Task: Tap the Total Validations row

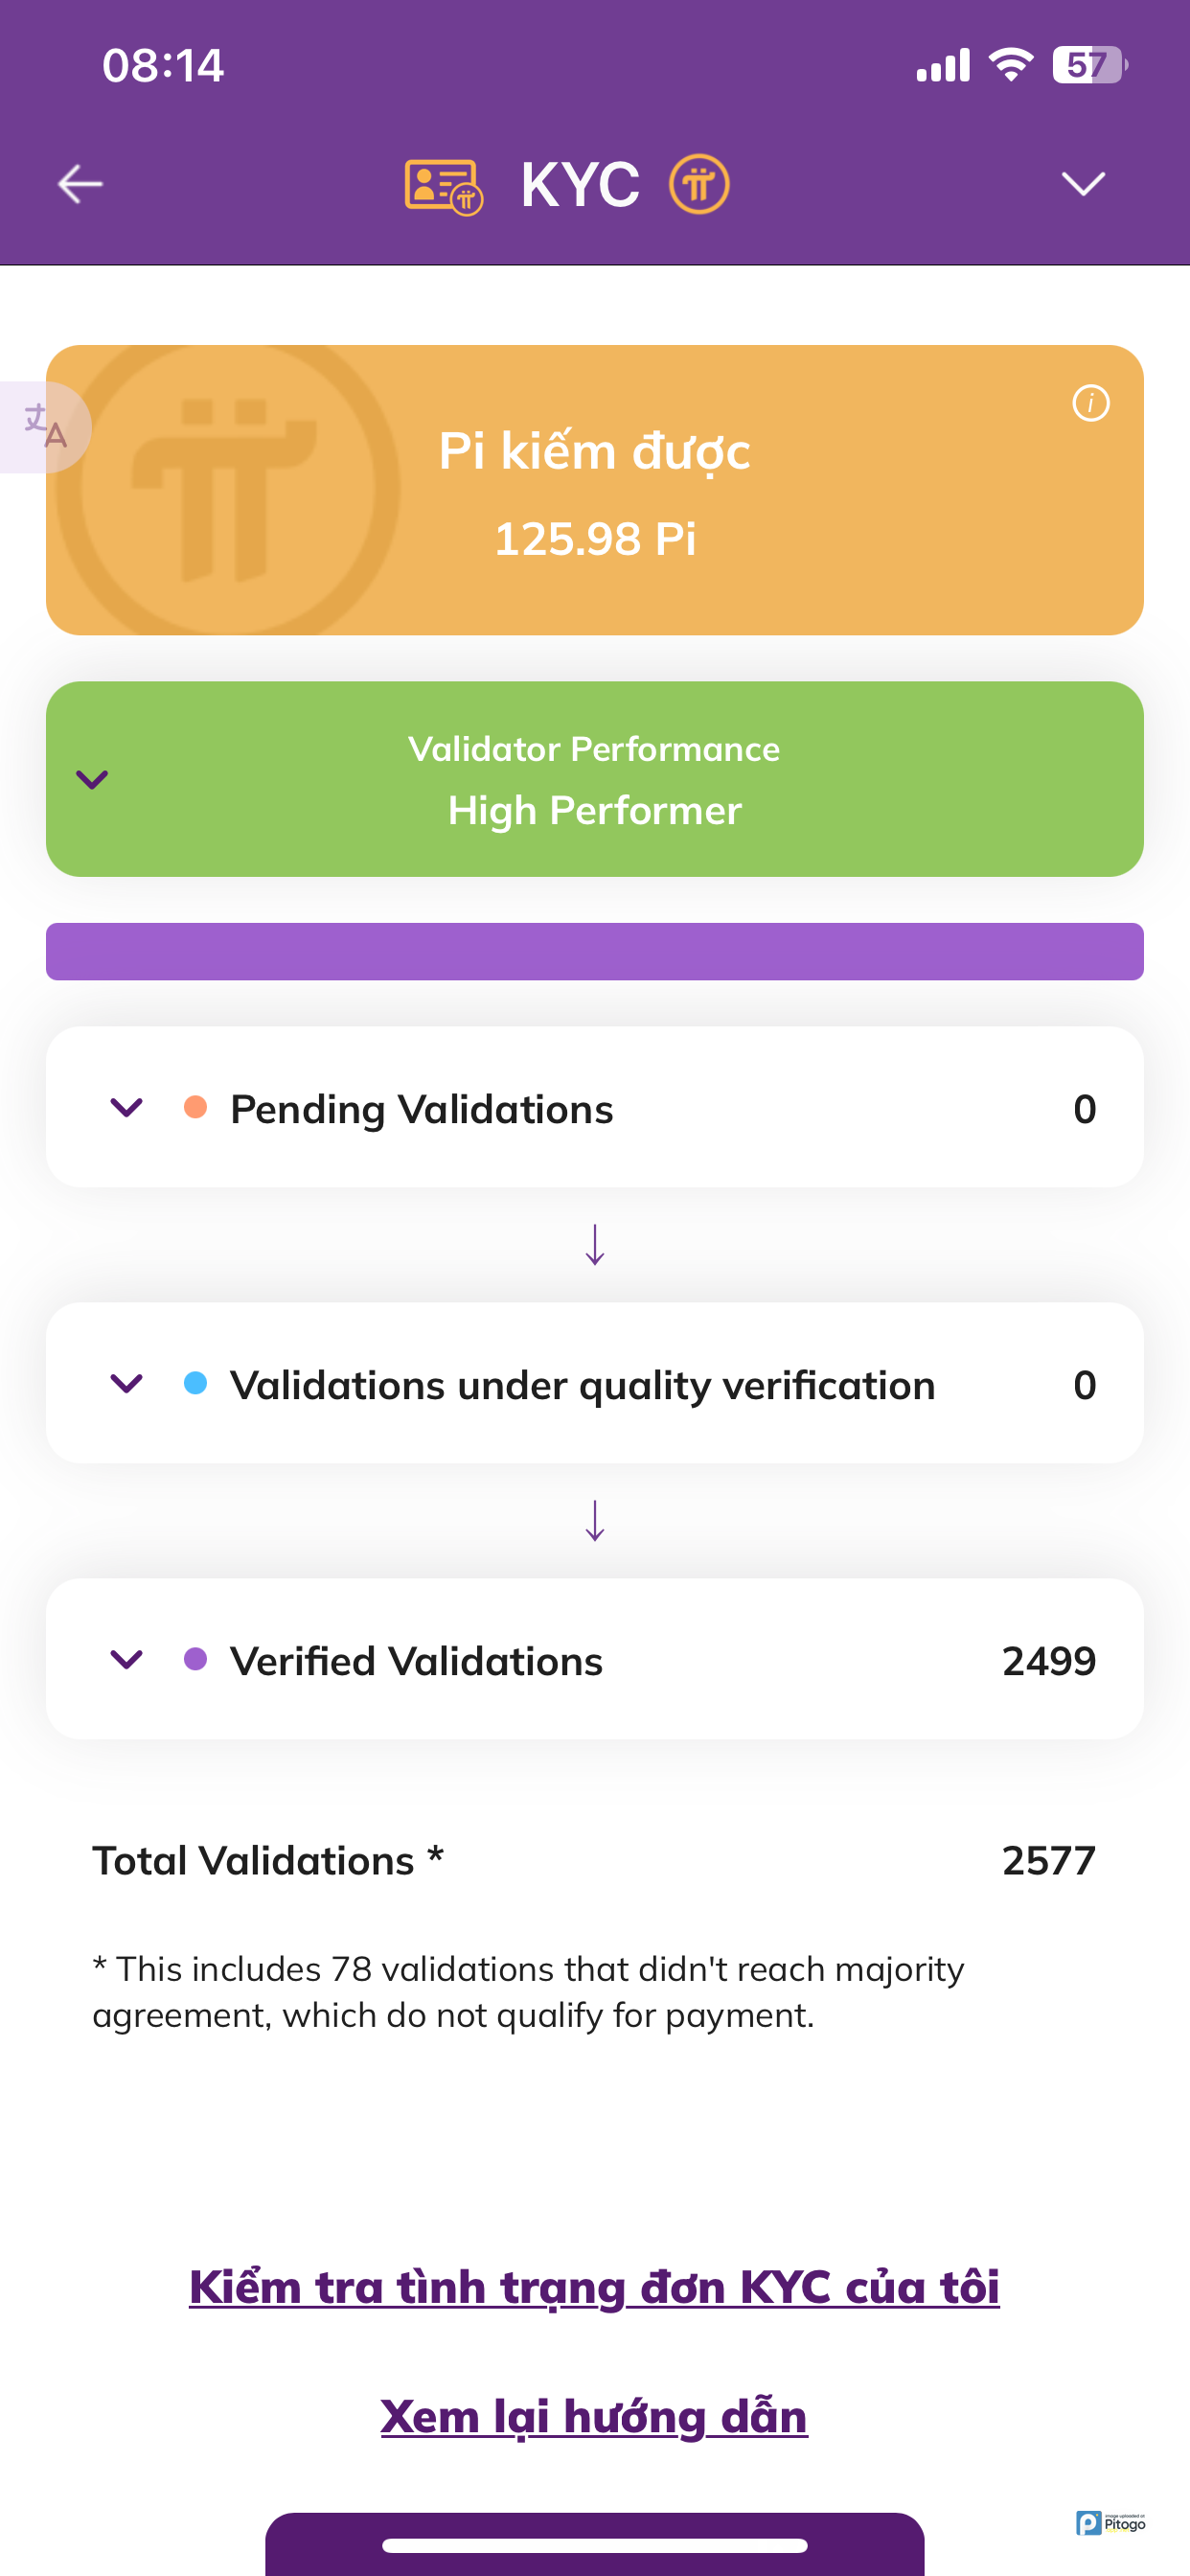Action: point(594,1860)
